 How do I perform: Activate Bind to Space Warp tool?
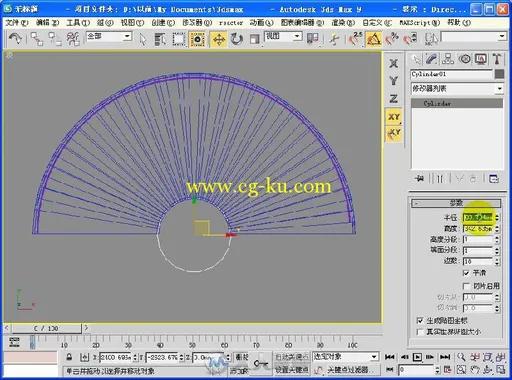[73, 39]
